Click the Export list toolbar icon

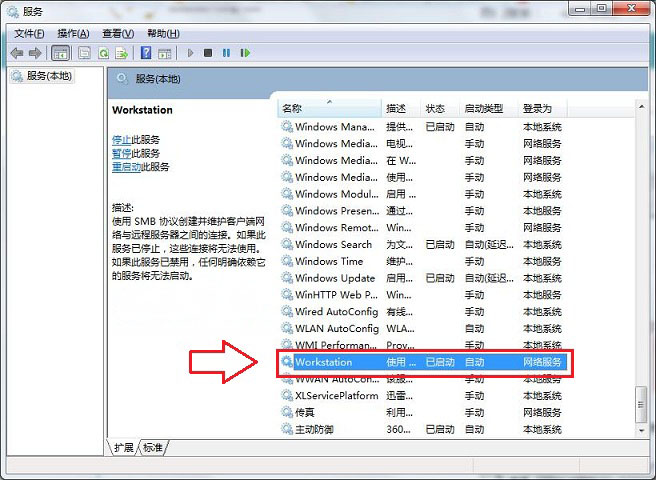tap(122, 53)
